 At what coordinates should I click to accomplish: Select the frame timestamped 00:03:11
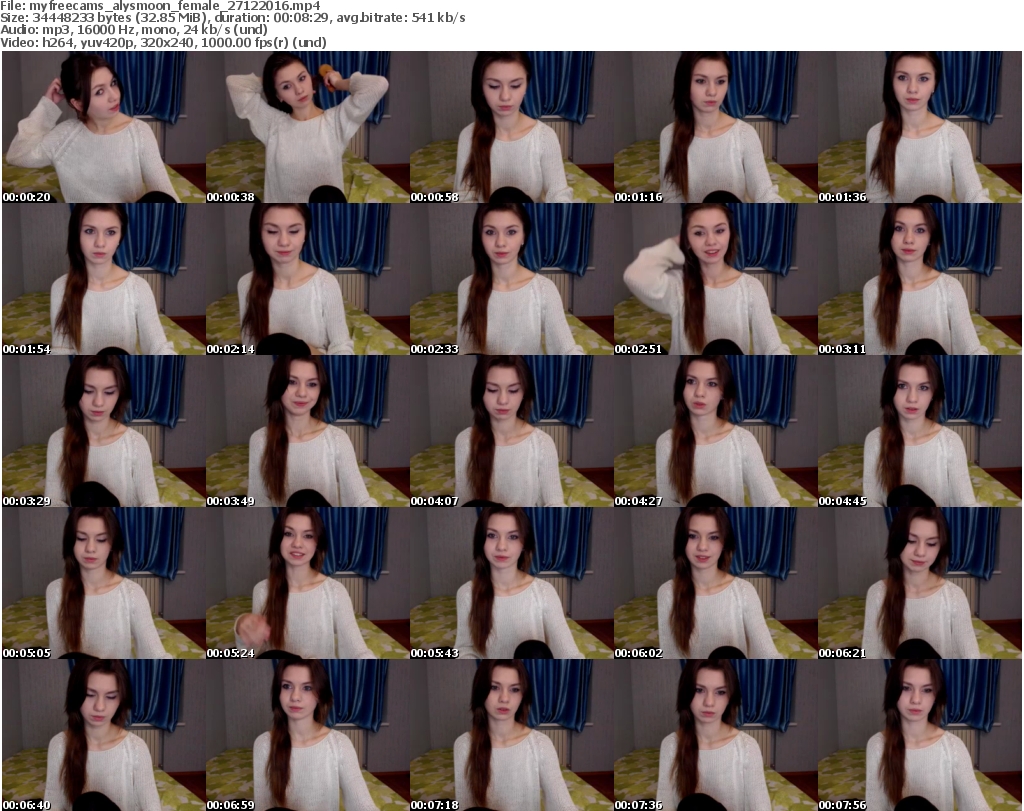[x=920, y=279]
